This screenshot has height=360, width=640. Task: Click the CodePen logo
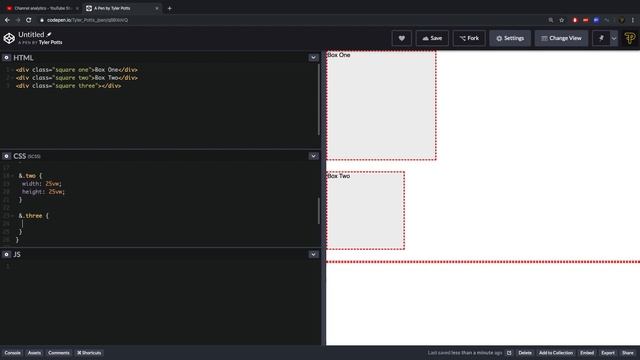tap(9, 38)
